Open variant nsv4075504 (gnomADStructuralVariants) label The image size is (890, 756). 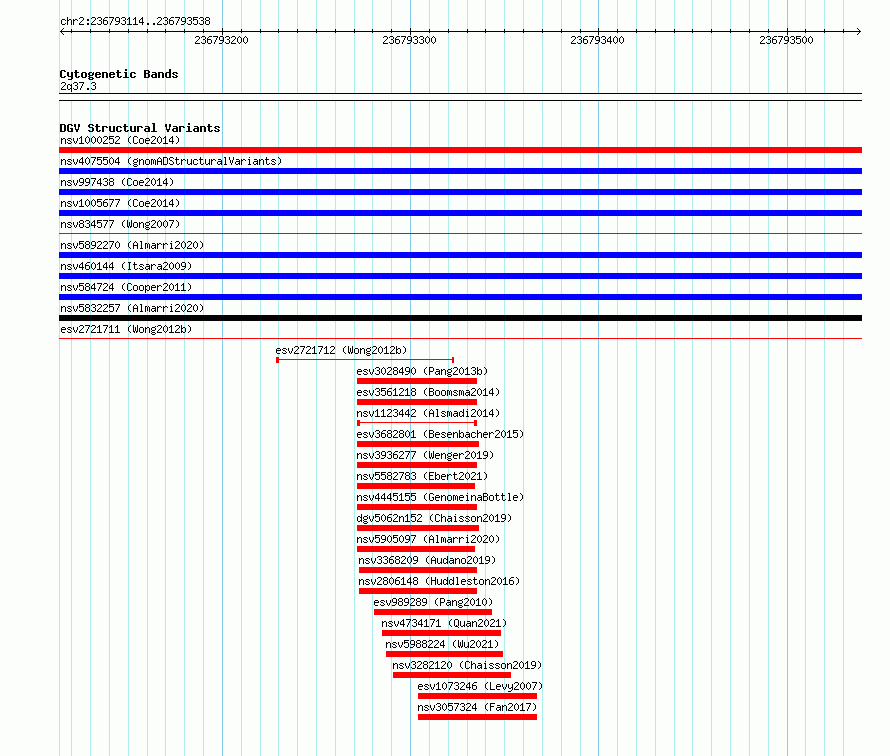(x=171, y=161)
